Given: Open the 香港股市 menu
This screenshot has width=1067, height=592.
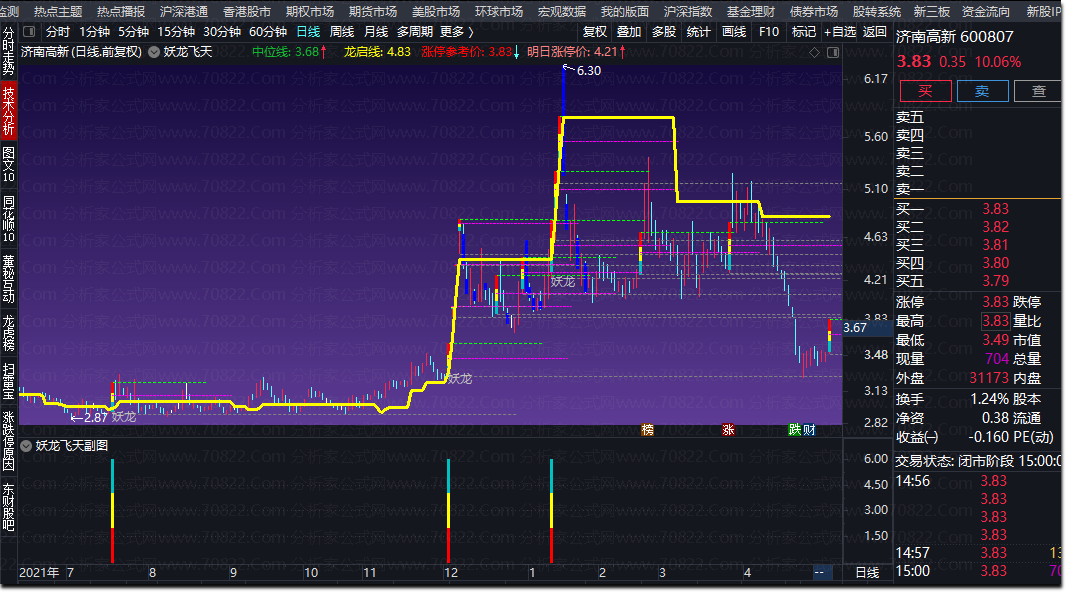Looking at the screenshot, I should 246,12.
